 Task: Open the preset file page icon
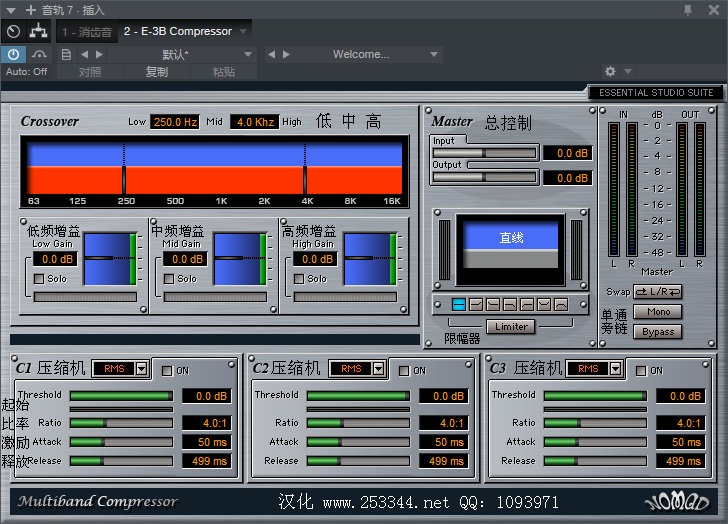(x=66, y=54)
